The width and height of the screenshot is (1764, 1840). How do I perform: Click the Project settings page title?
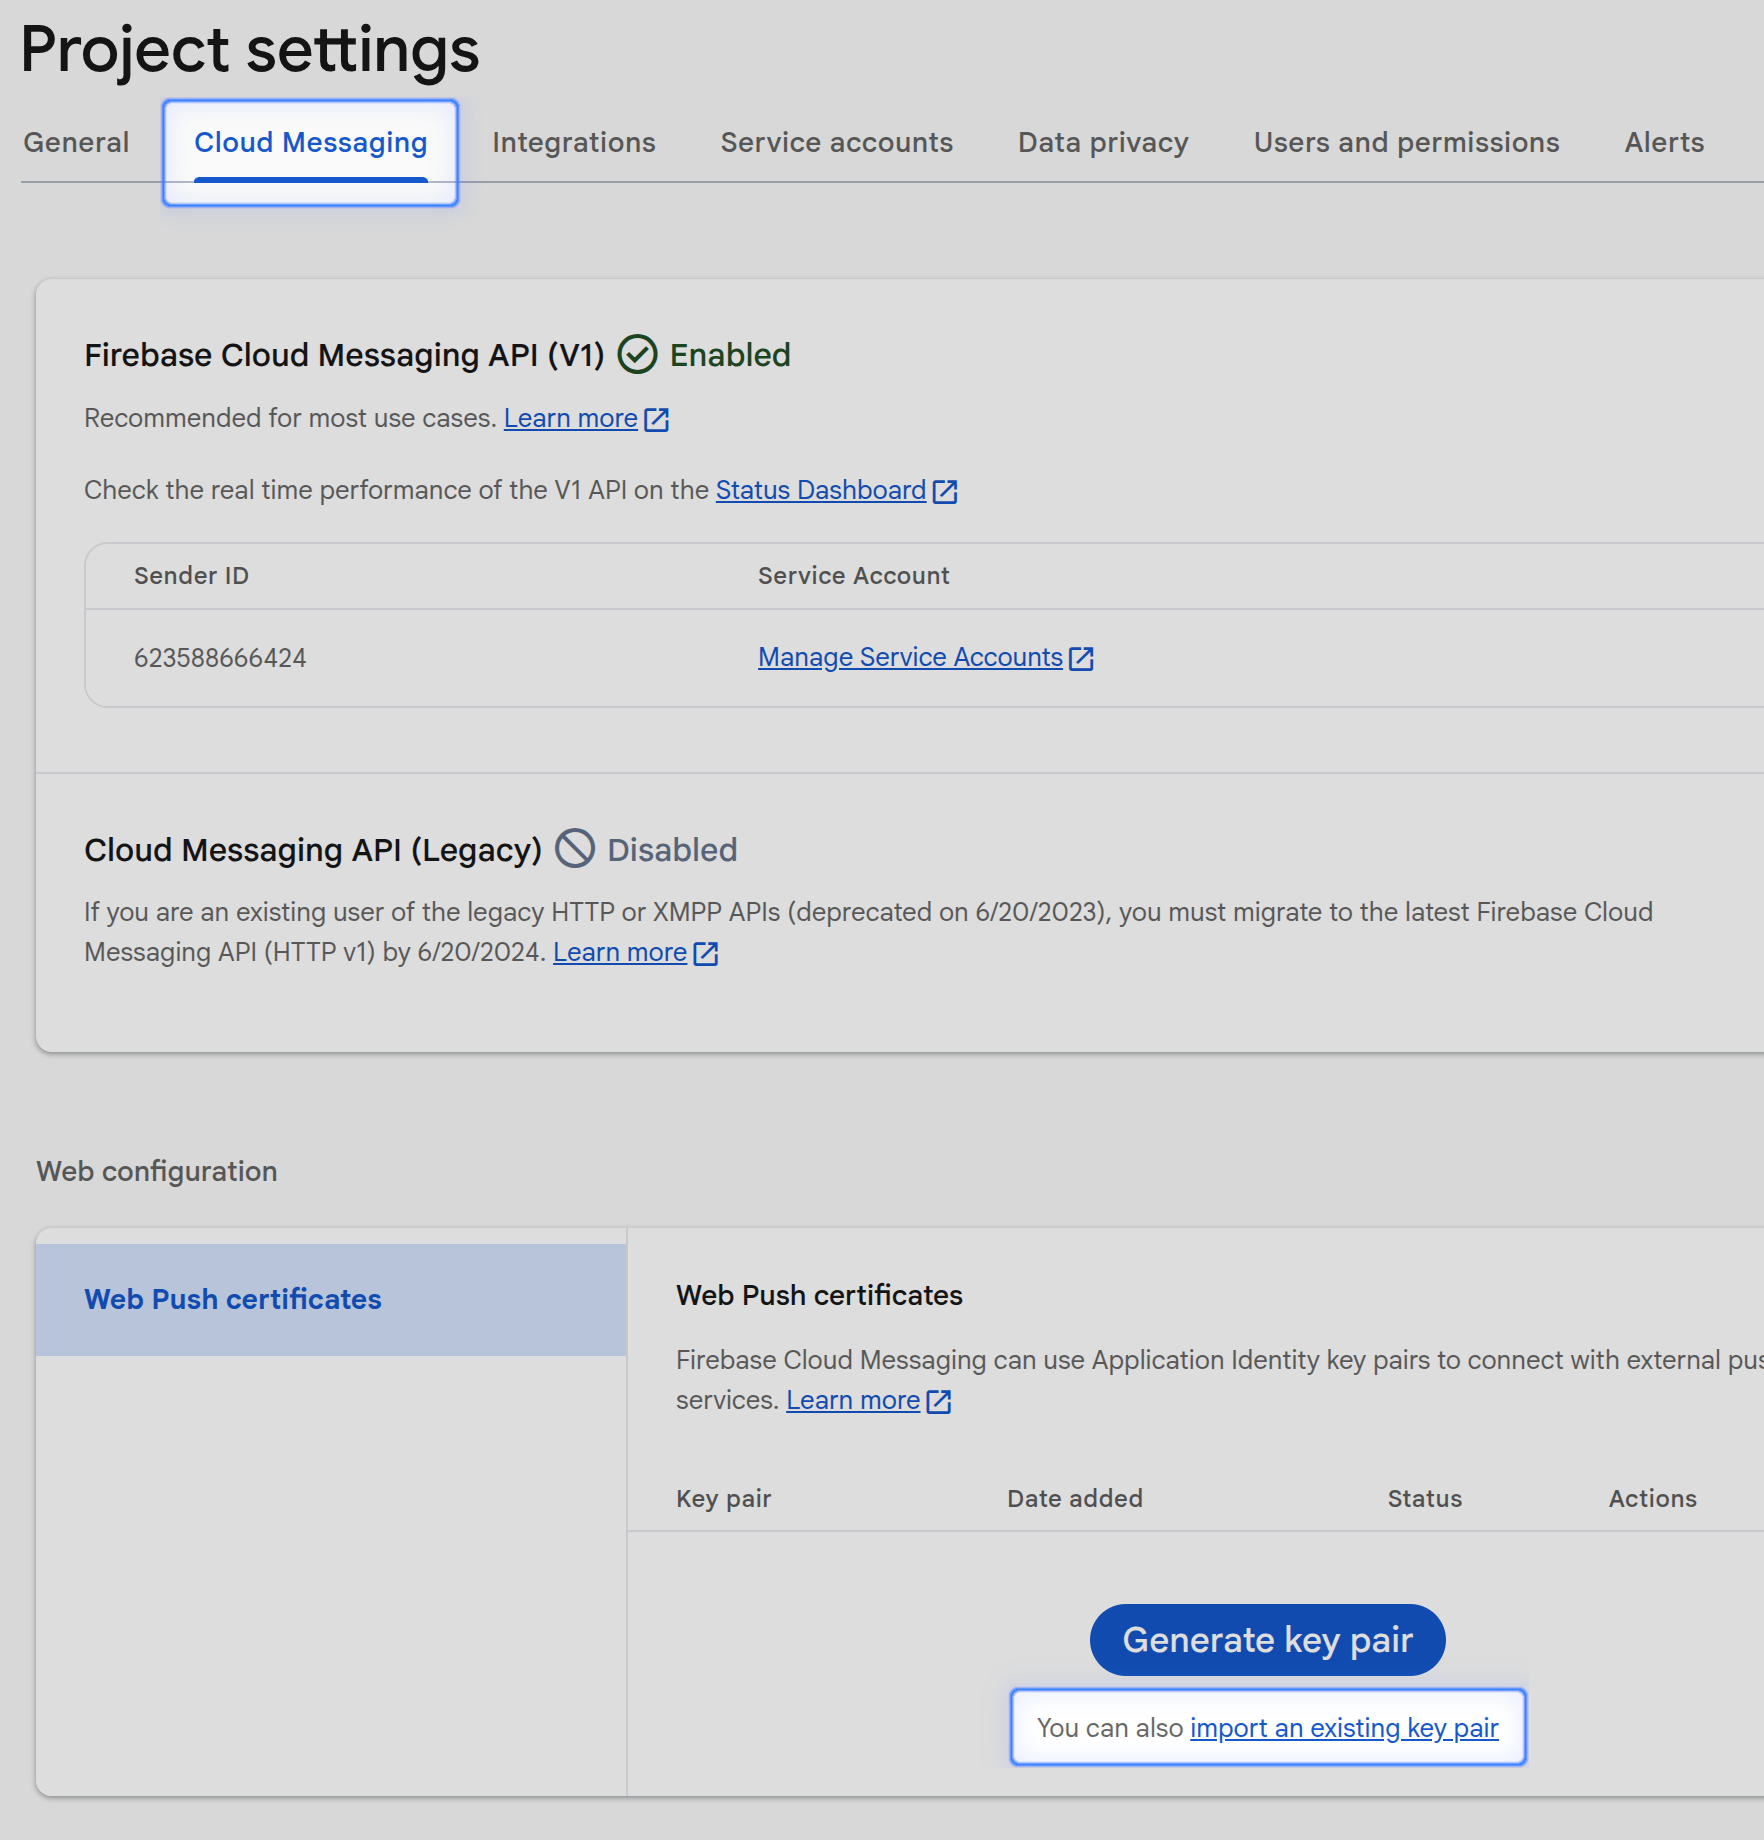[x=250, y=50]
